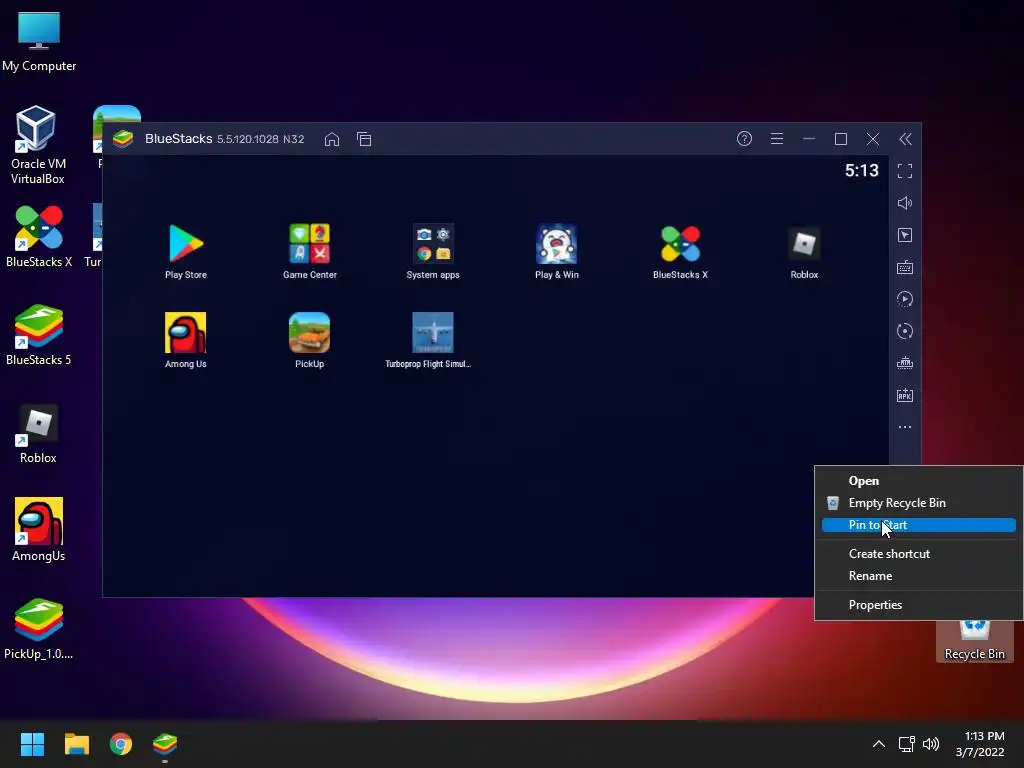The height and width of the screenshot is (768, 1024).
Task: Choose Empty Recycle Bin from the context menu
Action: coord(919,503)
